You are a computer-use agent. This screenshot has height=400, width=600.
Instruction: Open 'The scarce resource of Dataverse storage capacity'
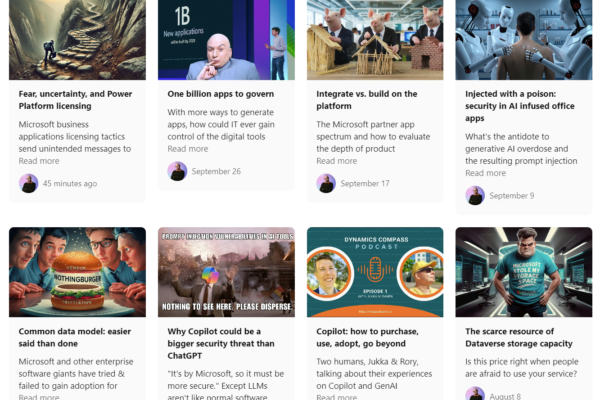519,337
